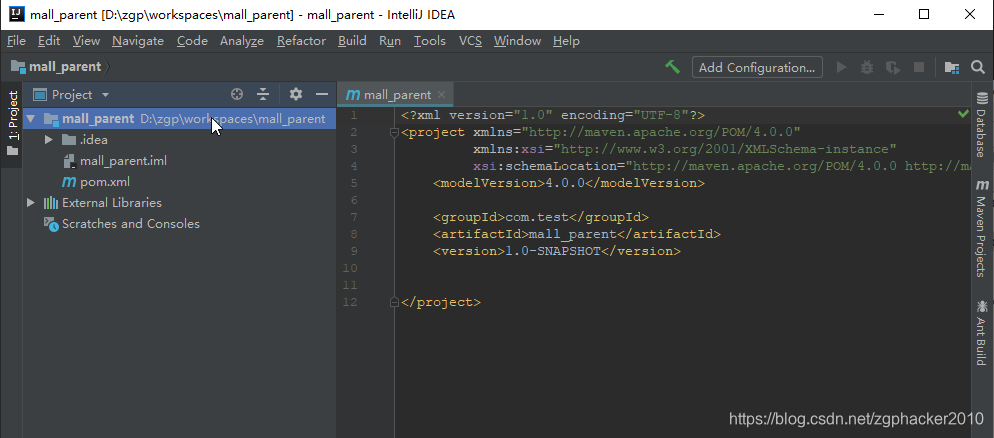
Task: Click version 1.0-SNAPSHOT text in editor
Action: click(x=552, y=251)
